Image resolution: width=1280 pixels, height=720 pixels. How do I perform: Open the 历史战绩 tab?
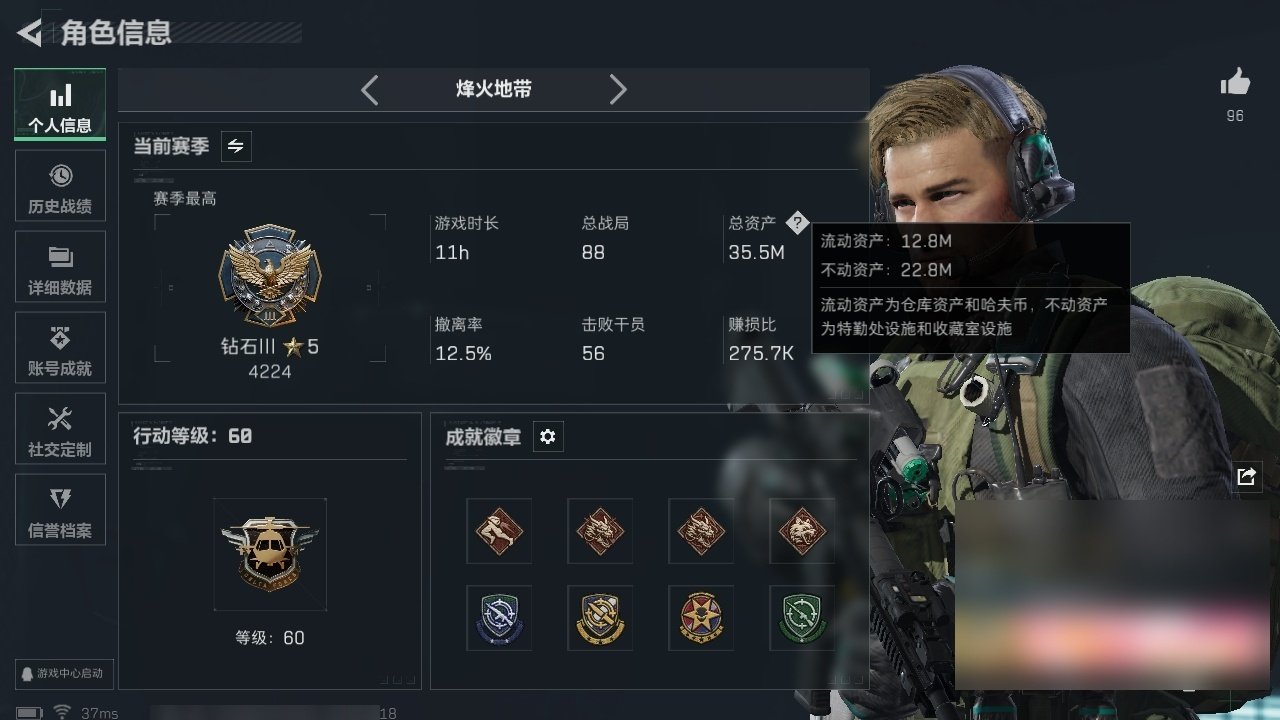pos(60,186)
